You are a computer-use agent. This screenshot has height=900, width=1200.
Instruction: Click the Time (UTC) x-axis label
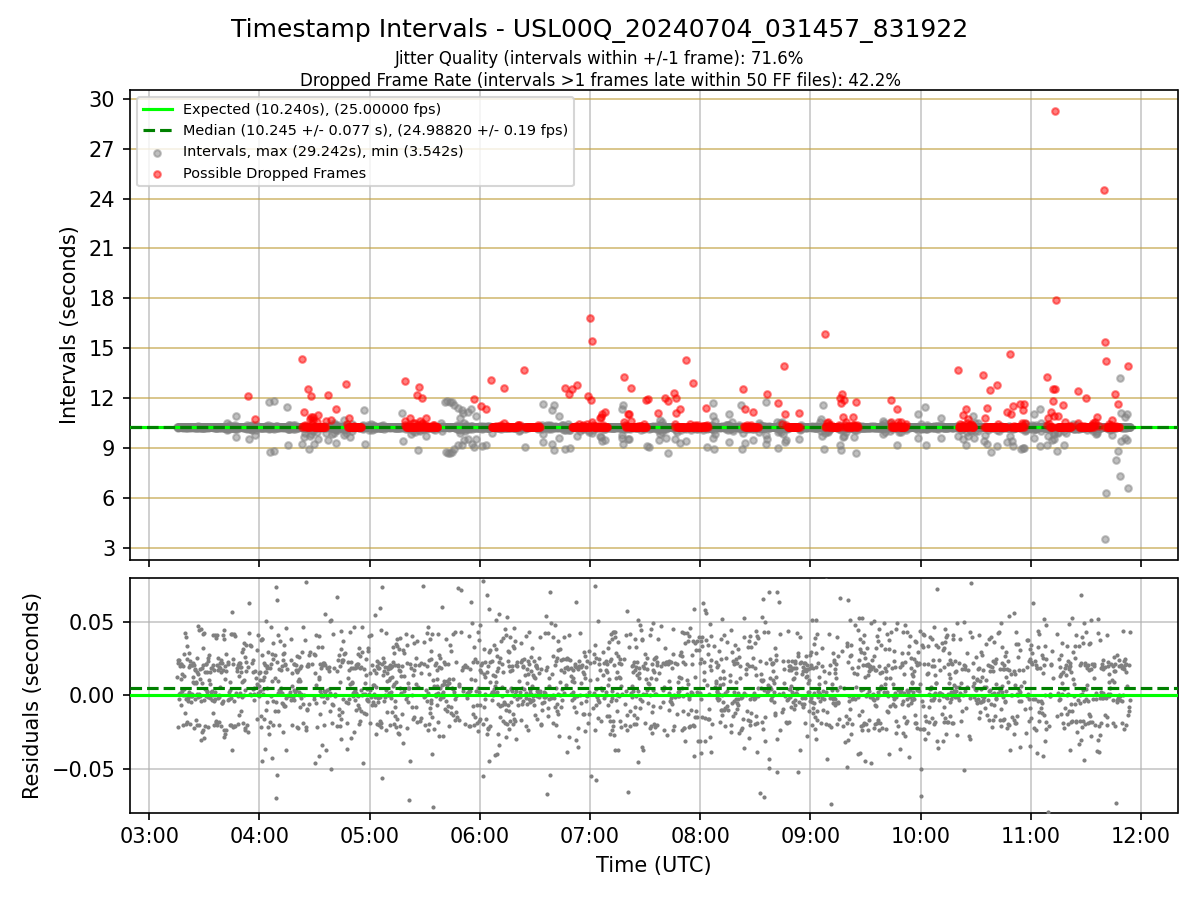click(x=653, y=865)
